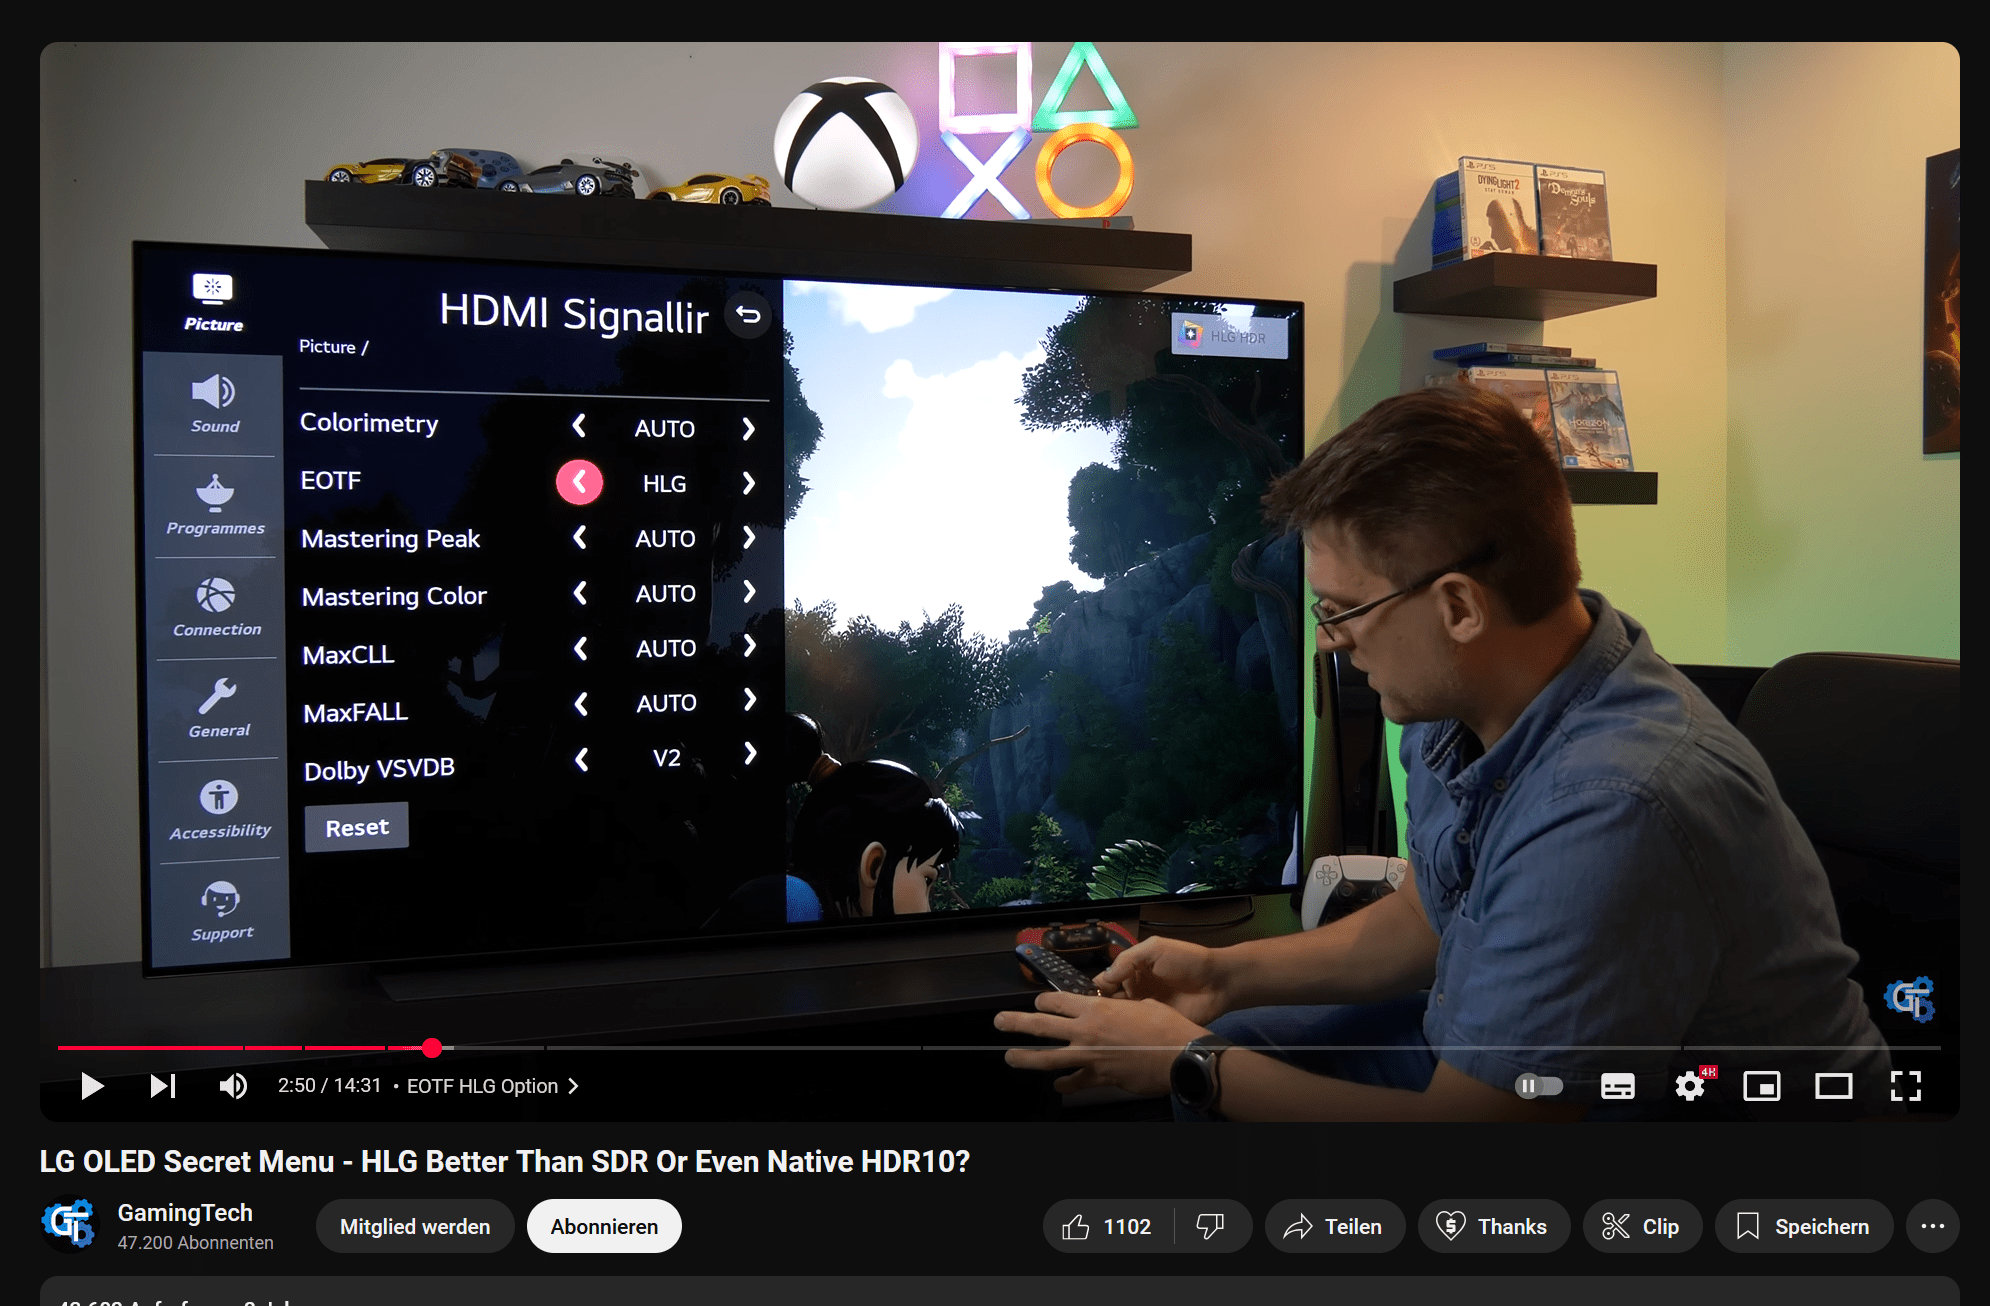The height and width of the screenshot is (1306, 1990).
Task: Like the video (1102)
Action: [x=1107, y=1227]
